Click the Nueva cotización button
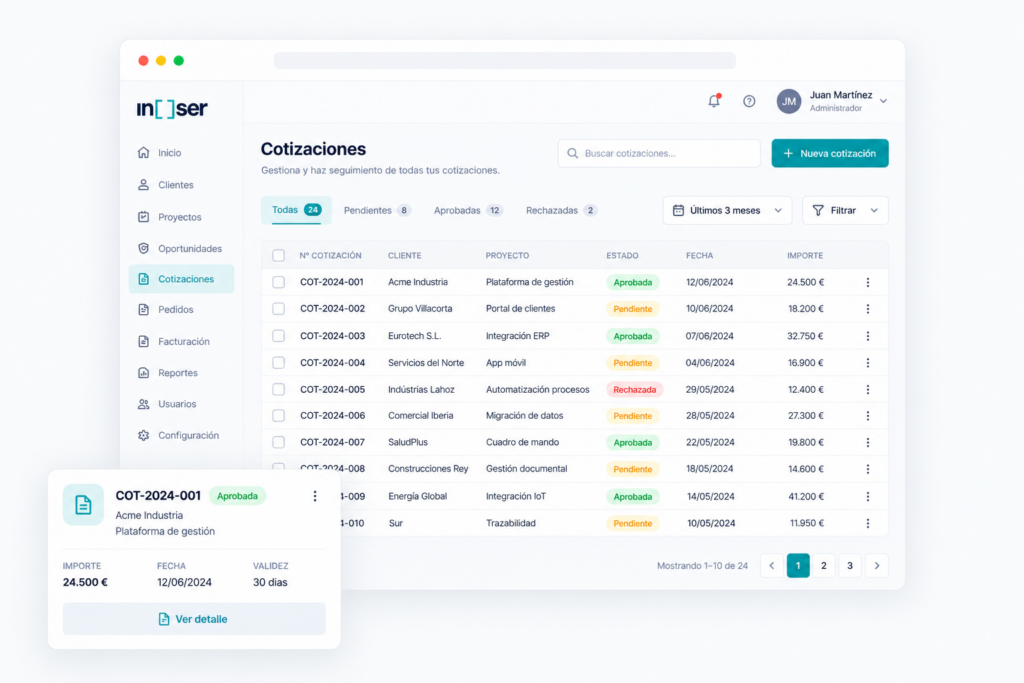Viewport: 1024px width, 683px height. tap(829, 153)
